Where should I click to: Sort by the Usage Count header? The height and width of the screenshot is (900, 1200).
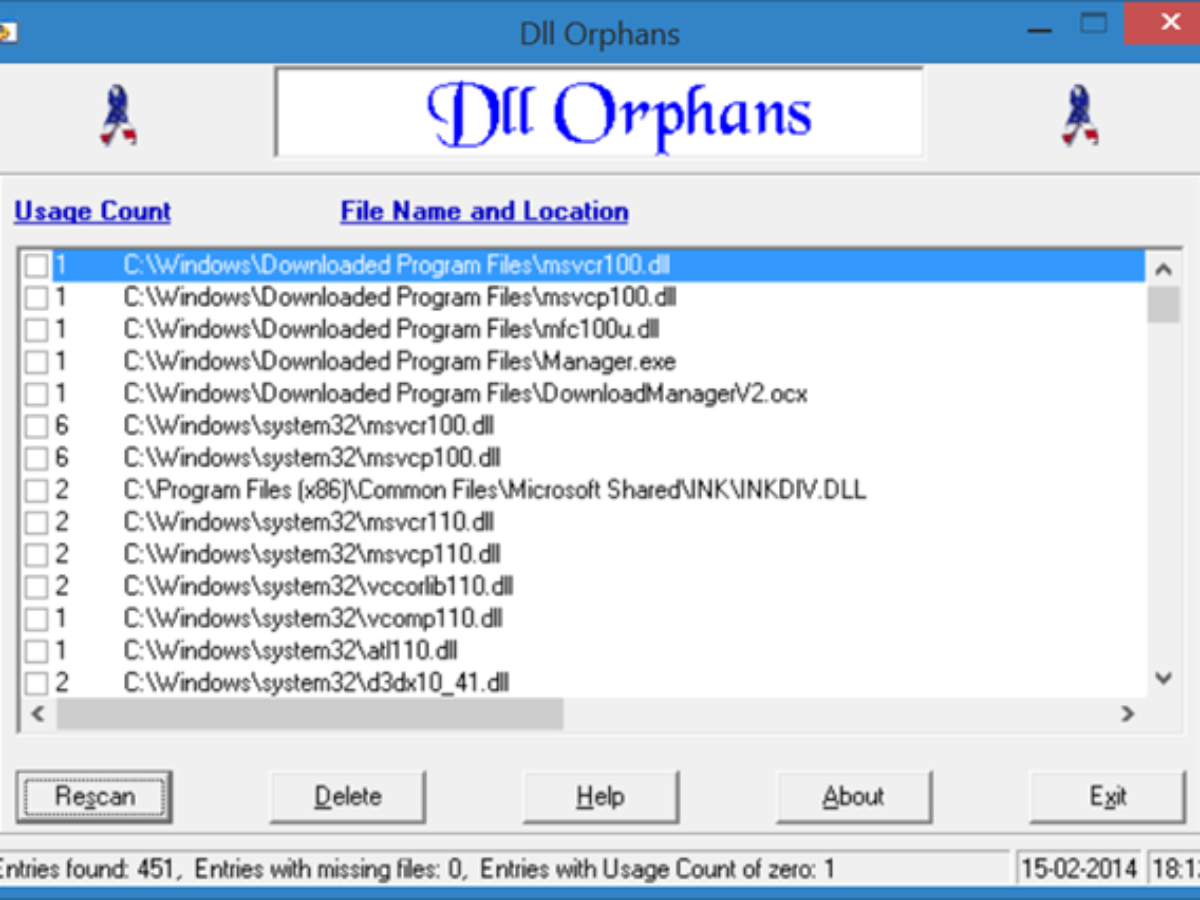(x=92, y=212)
